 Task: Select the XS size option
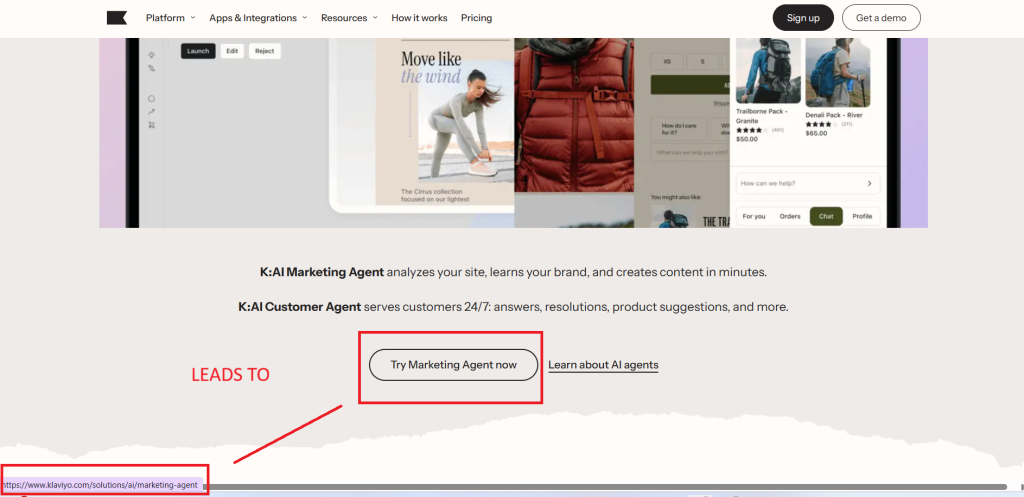[x=667, y=61]
